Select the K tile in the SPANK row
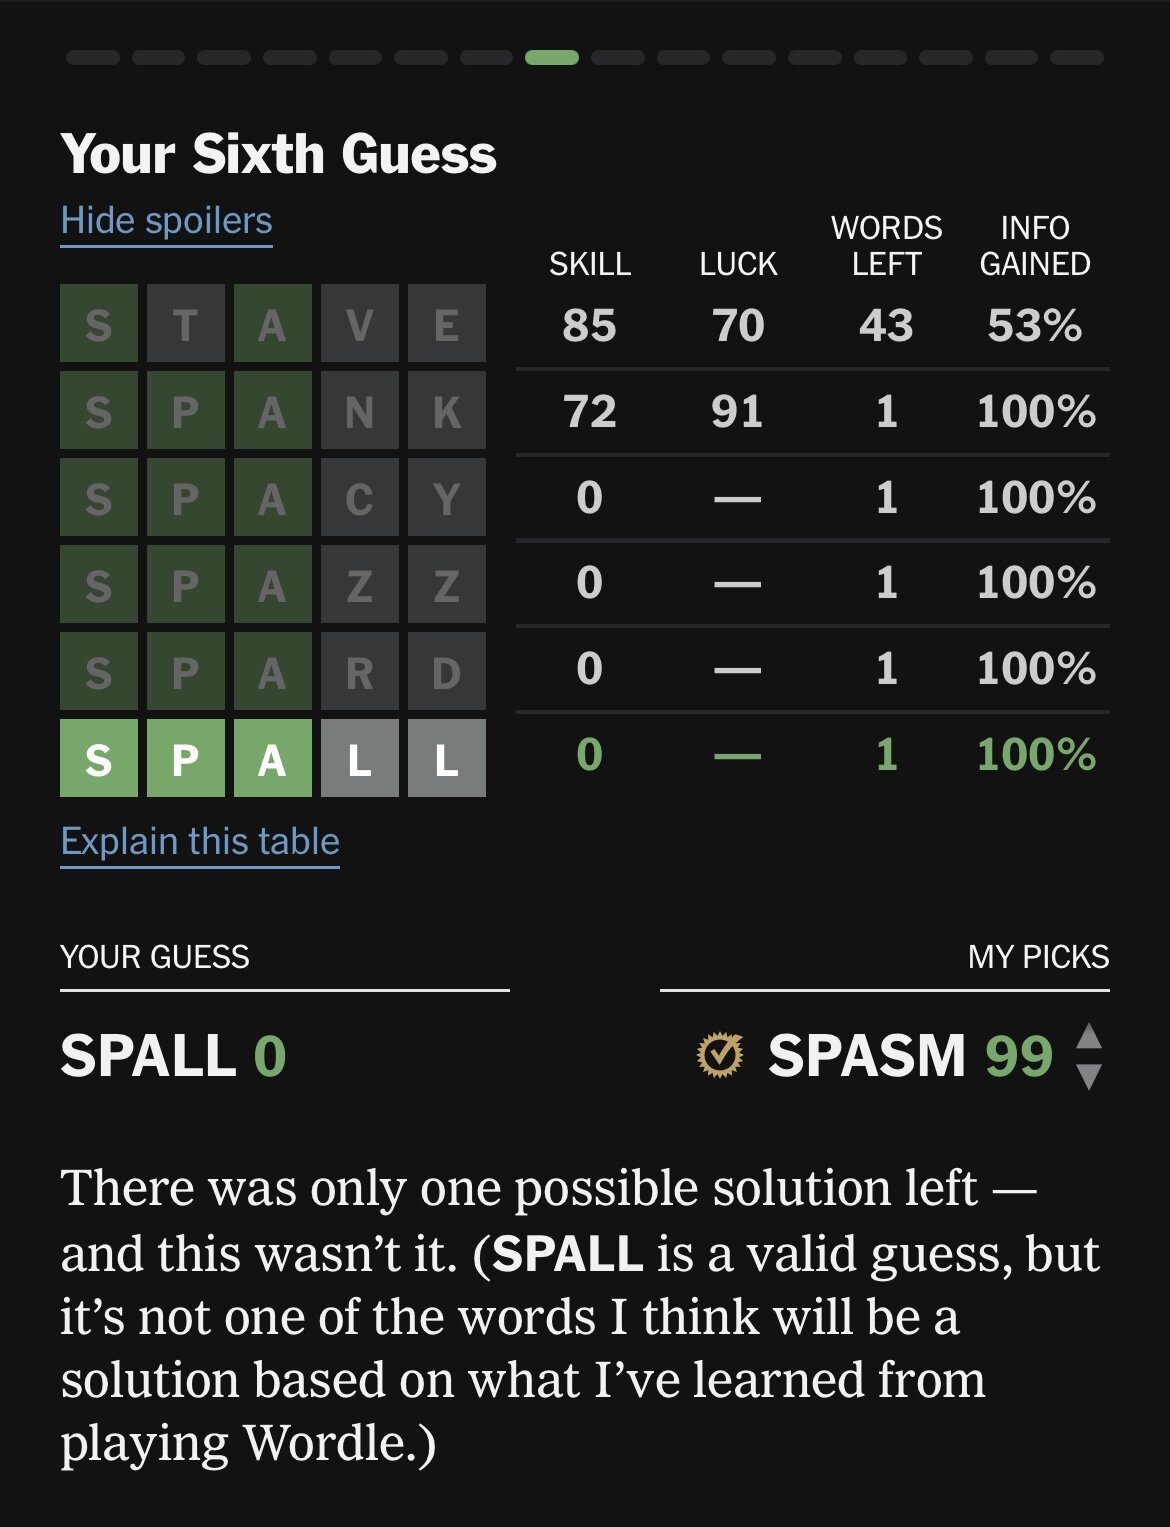1170x1527 pixels. 447,411
